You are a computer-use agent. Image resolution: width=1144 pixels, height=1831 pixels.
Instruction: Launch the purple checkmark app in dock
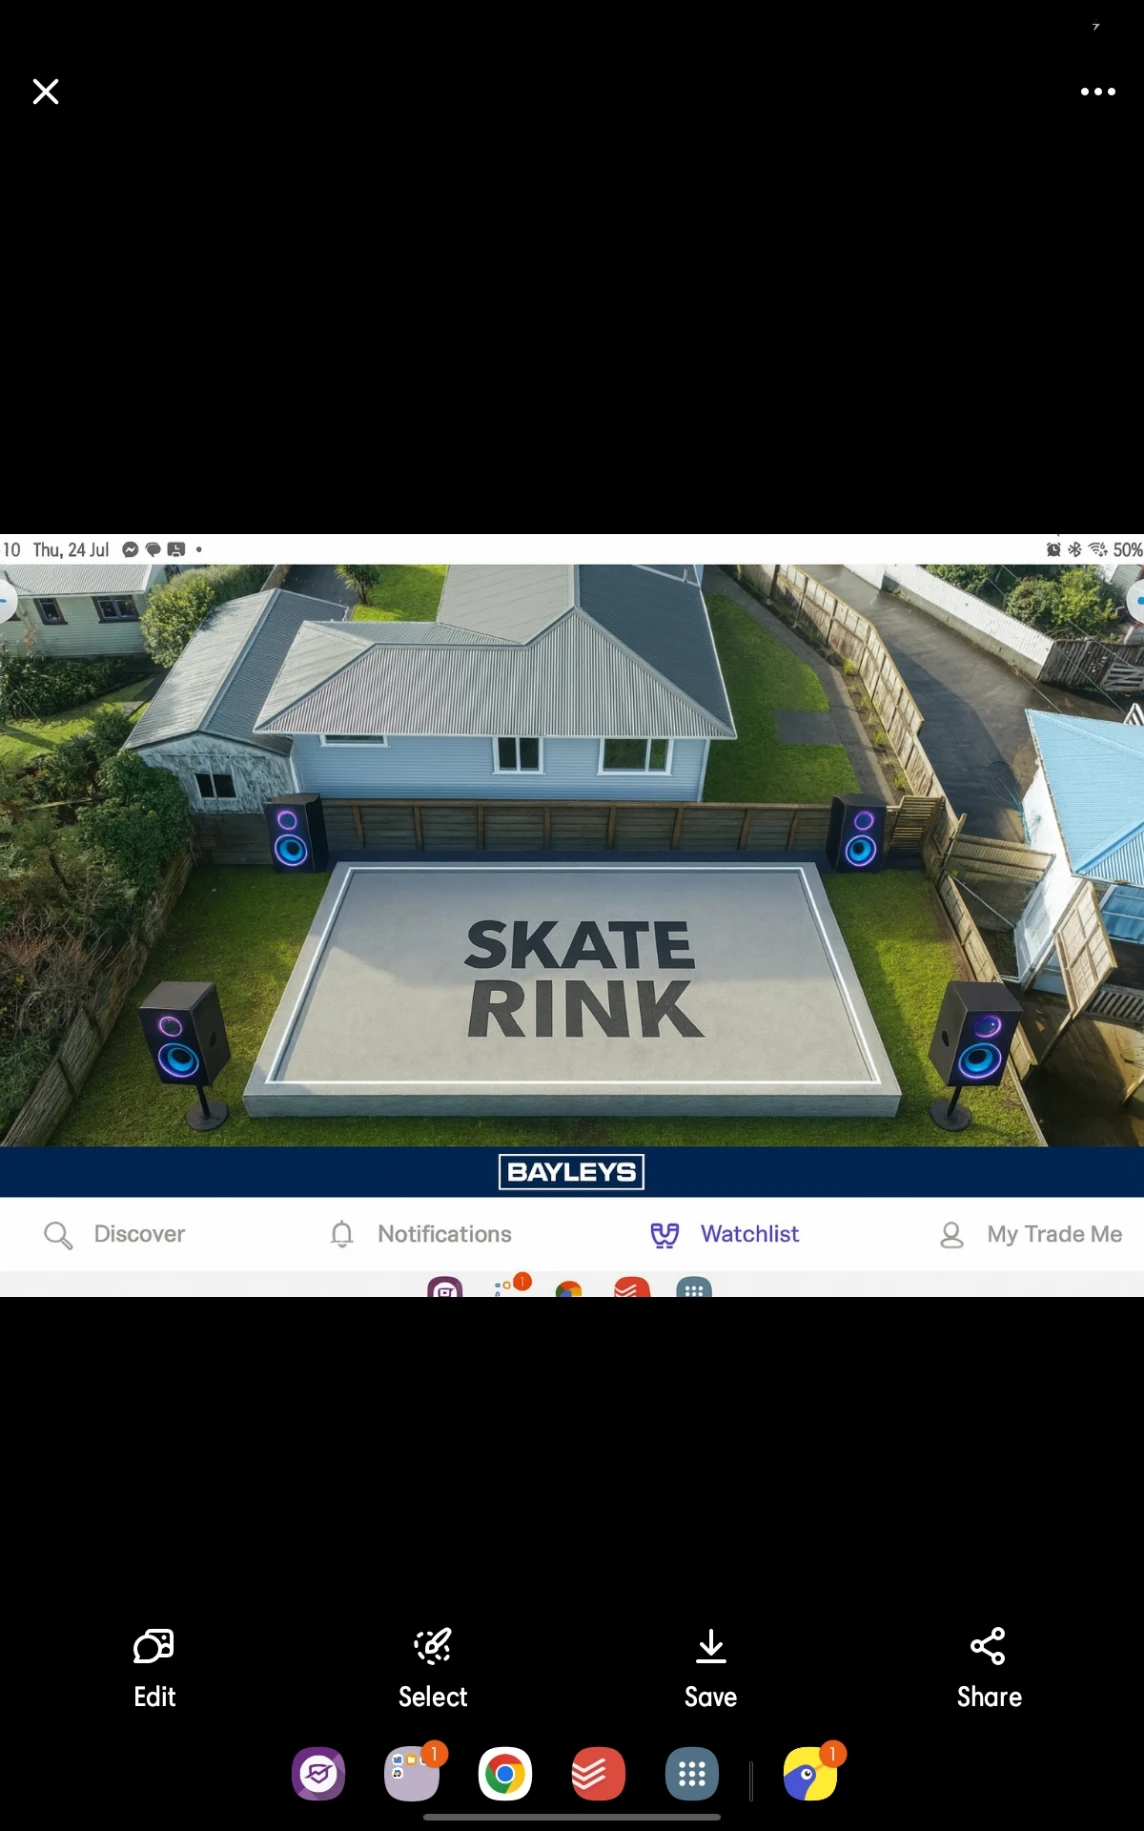pos(319,1774)
